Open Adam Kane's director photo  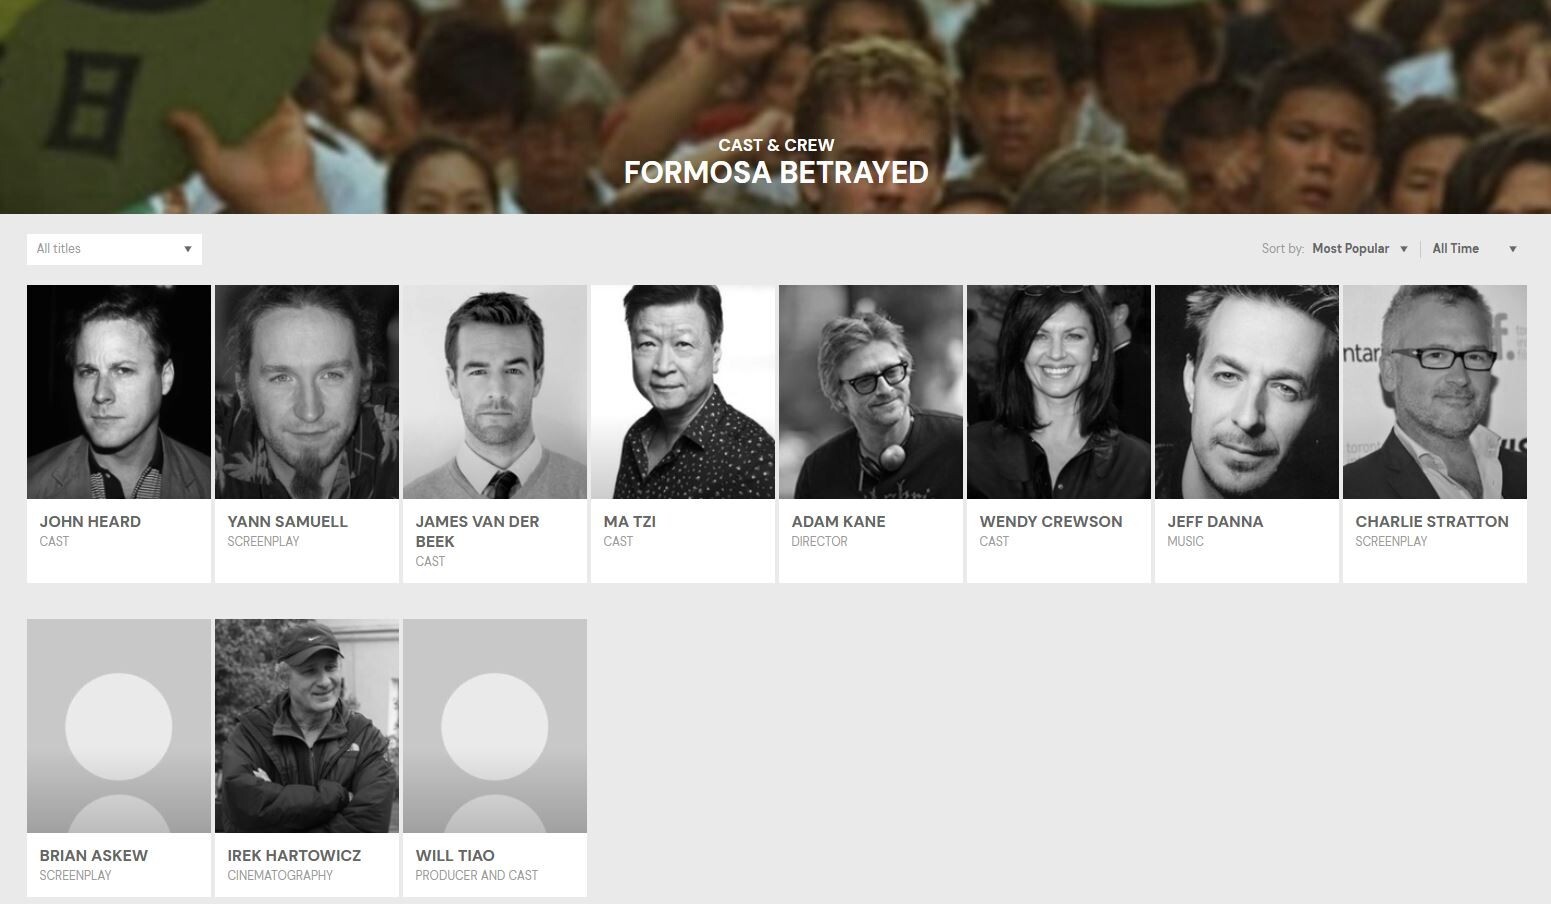coord(871,392)
